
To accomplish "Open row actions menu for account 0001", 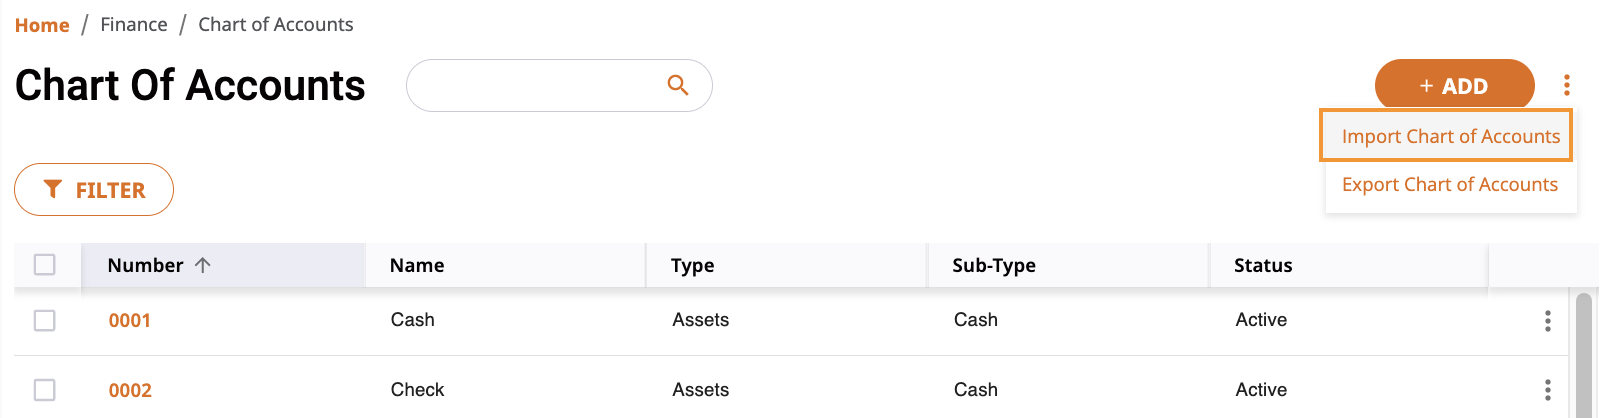I will 1548,320.
